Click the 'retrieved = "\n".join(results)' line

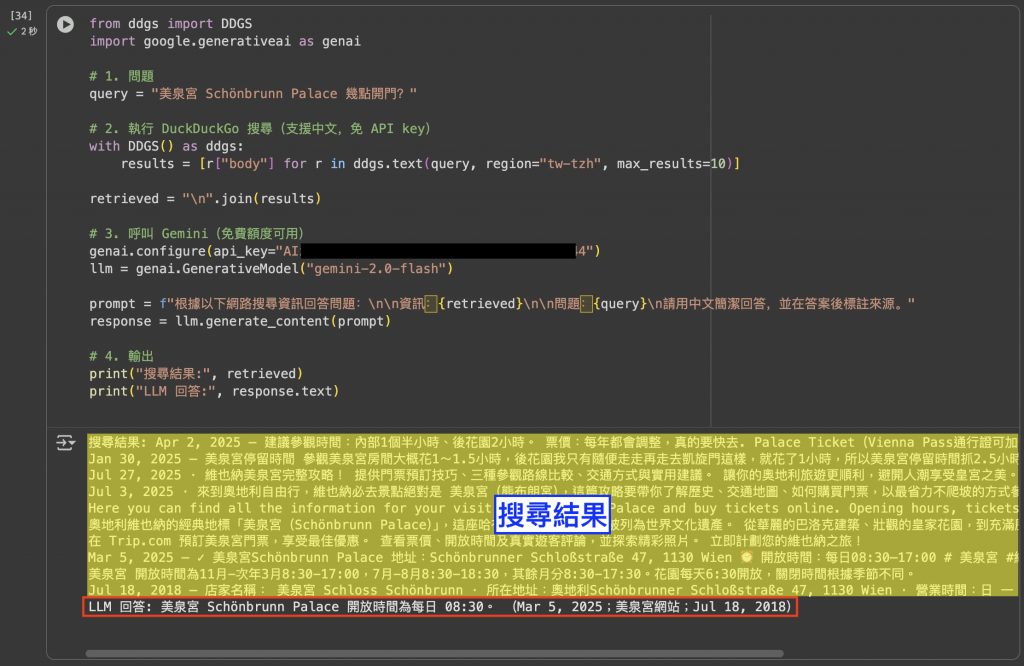tap(205, 198)
